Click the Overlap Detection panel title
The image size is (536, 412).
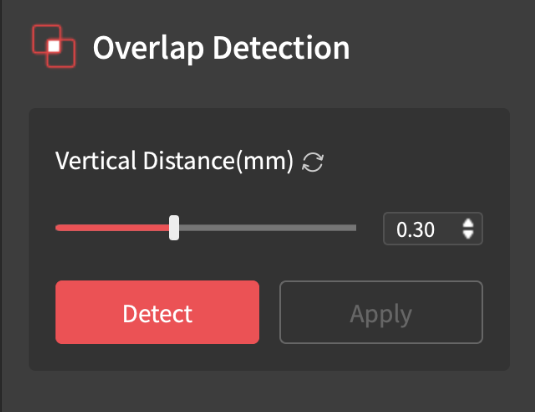coord(222,48)
